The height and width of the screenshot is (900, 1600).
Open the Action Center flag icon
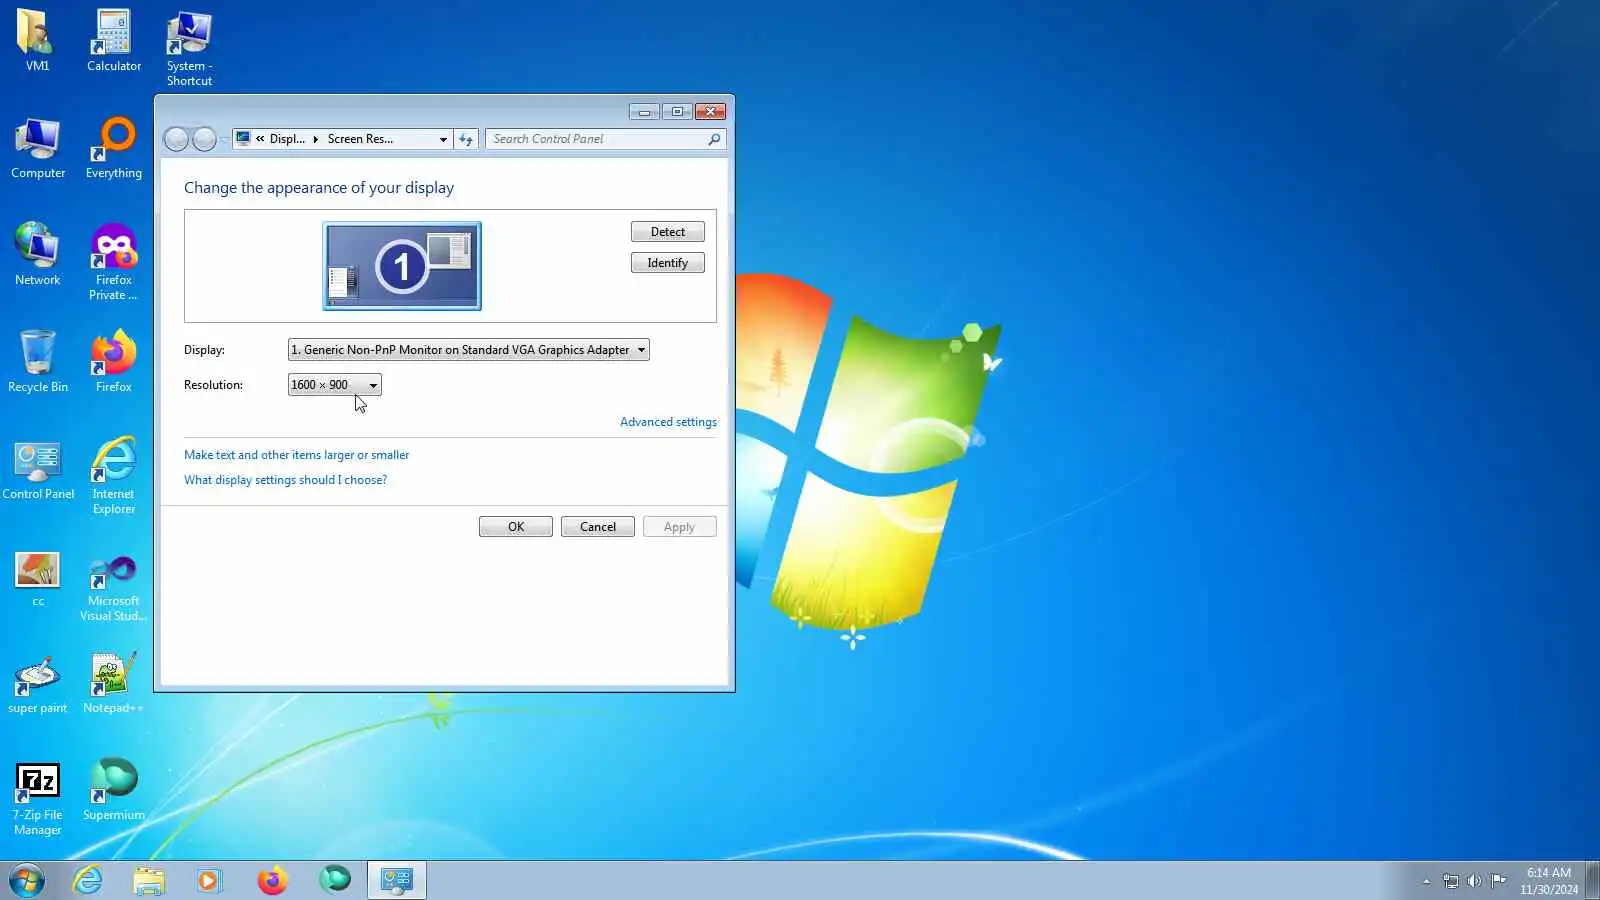pos(1498,881)
